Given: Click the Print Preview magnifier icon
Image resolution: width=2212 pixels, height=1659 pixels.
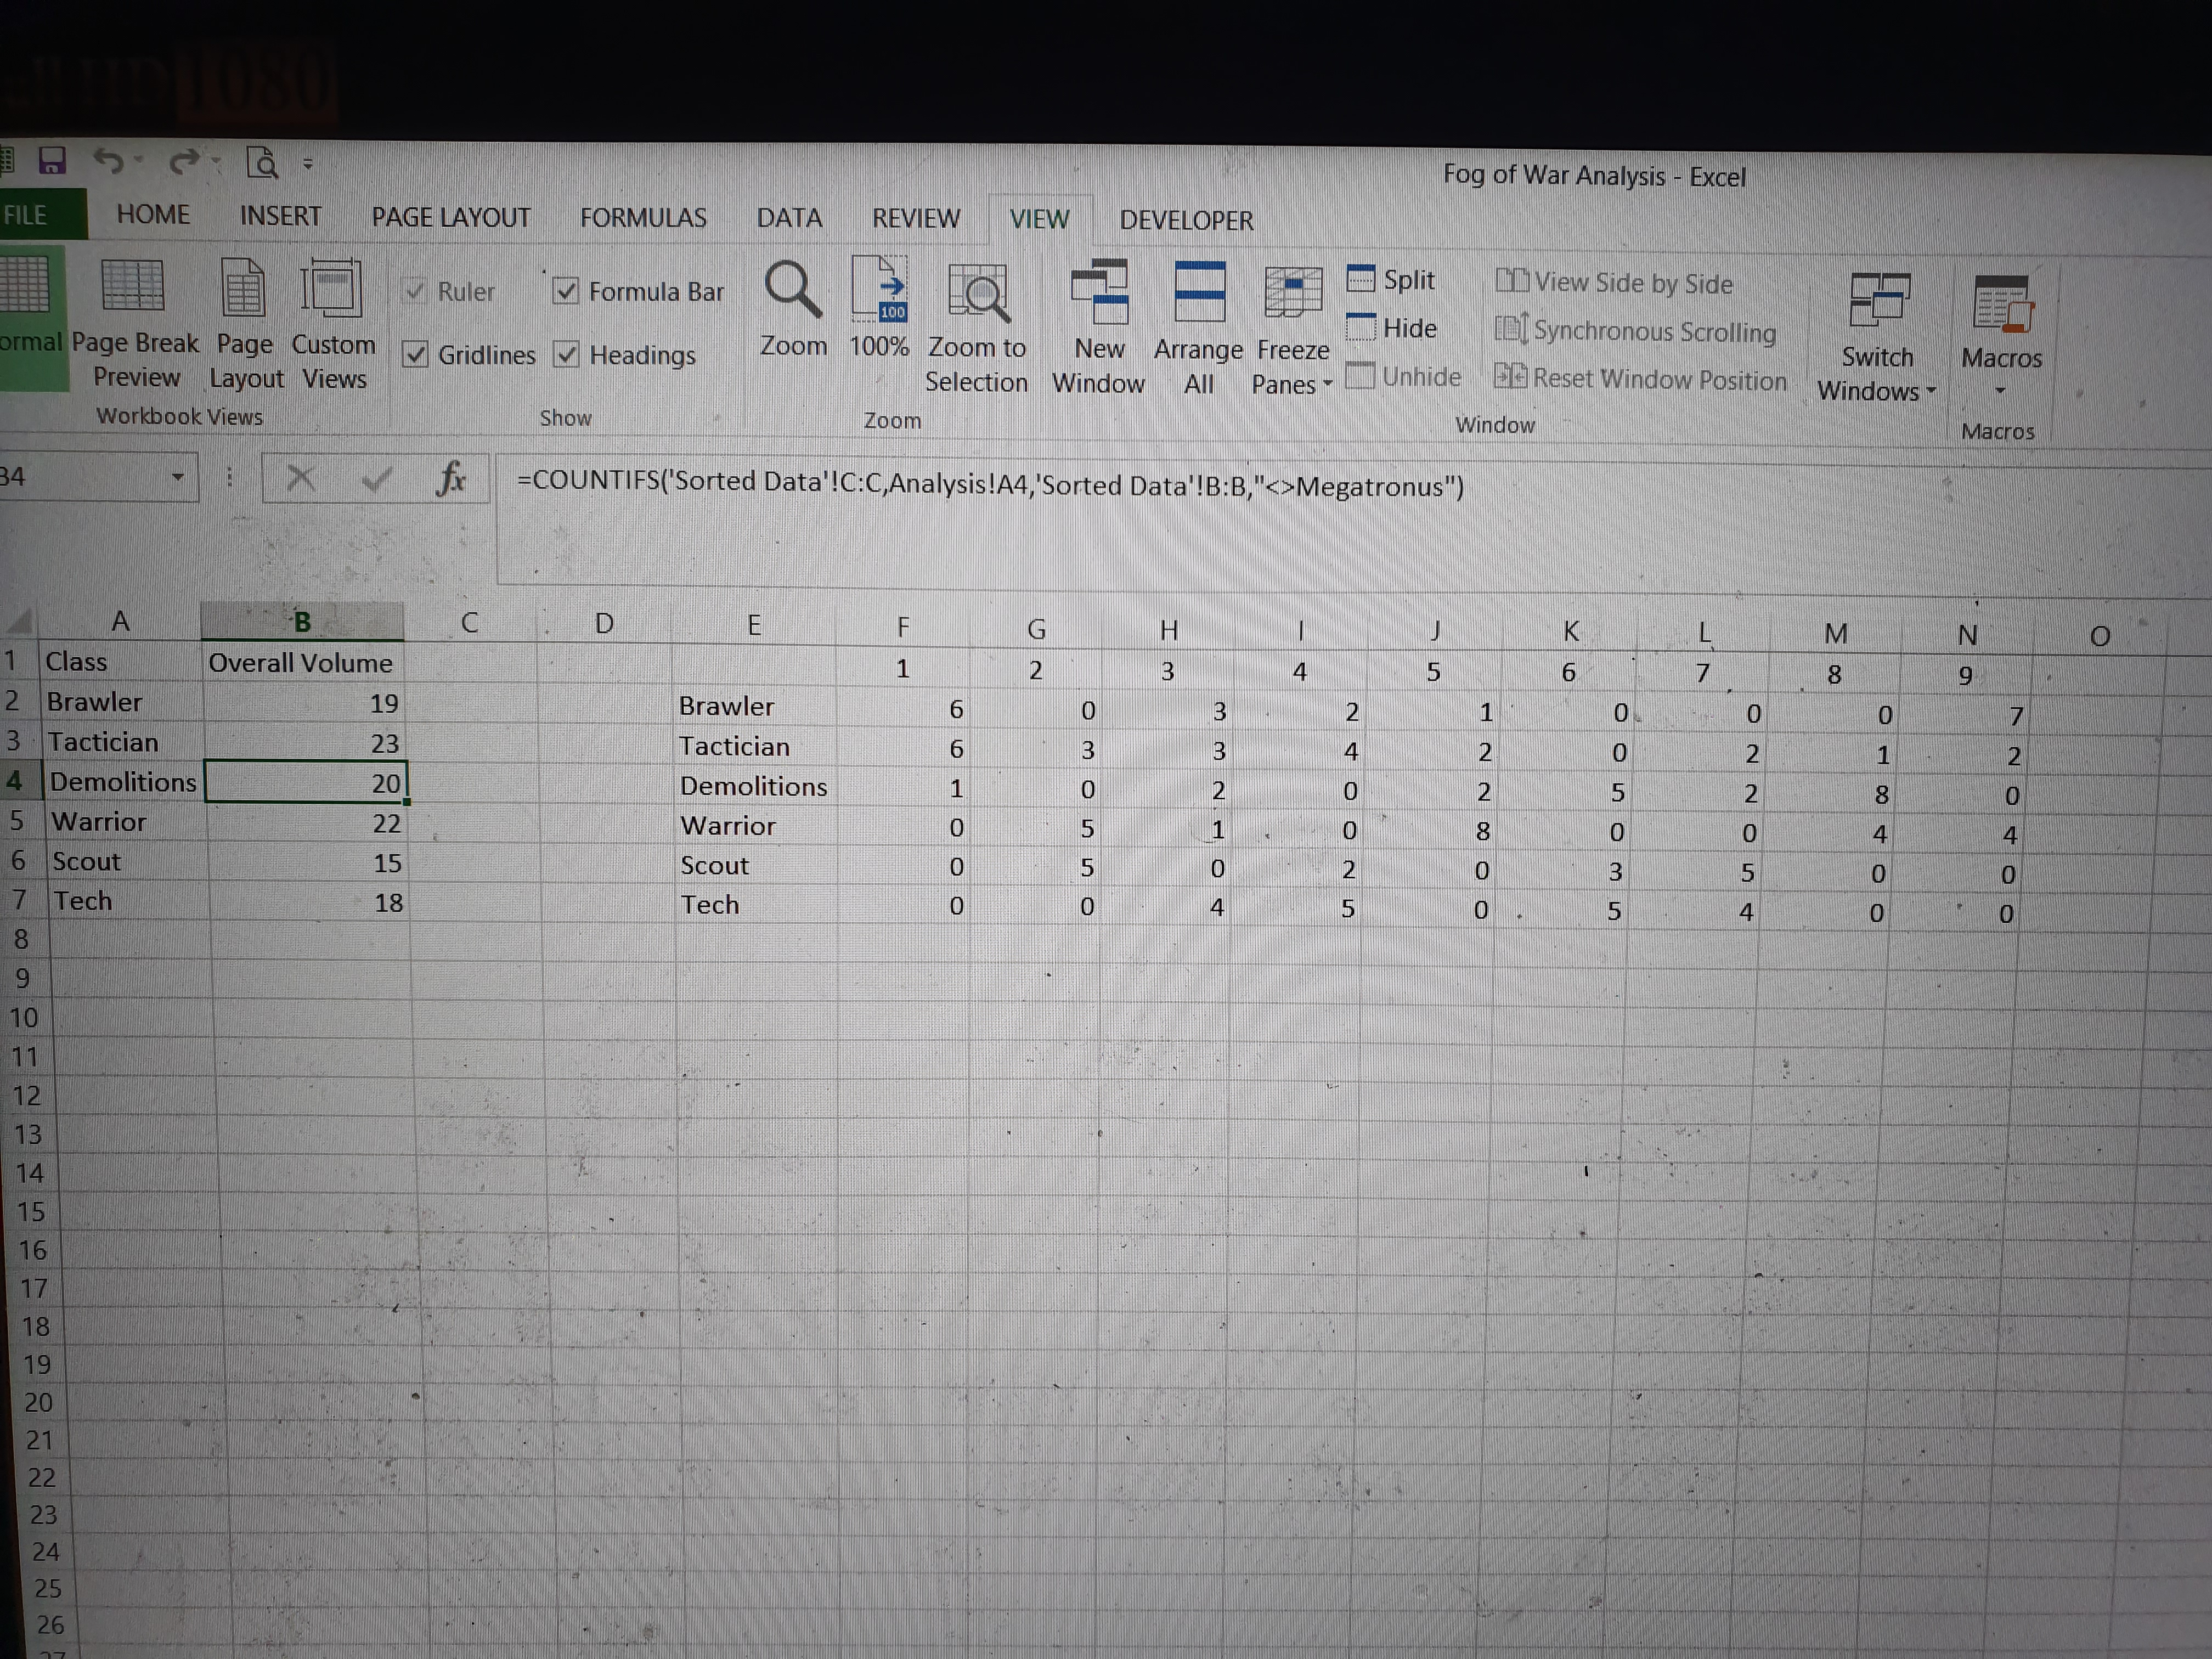Looking at the screenshot, I should point(262,162).
